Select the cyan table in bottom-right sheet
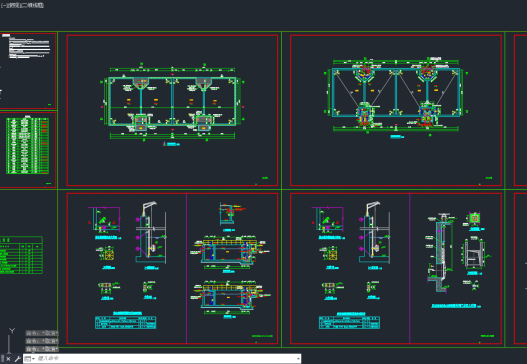 click(x=349, y=322)
